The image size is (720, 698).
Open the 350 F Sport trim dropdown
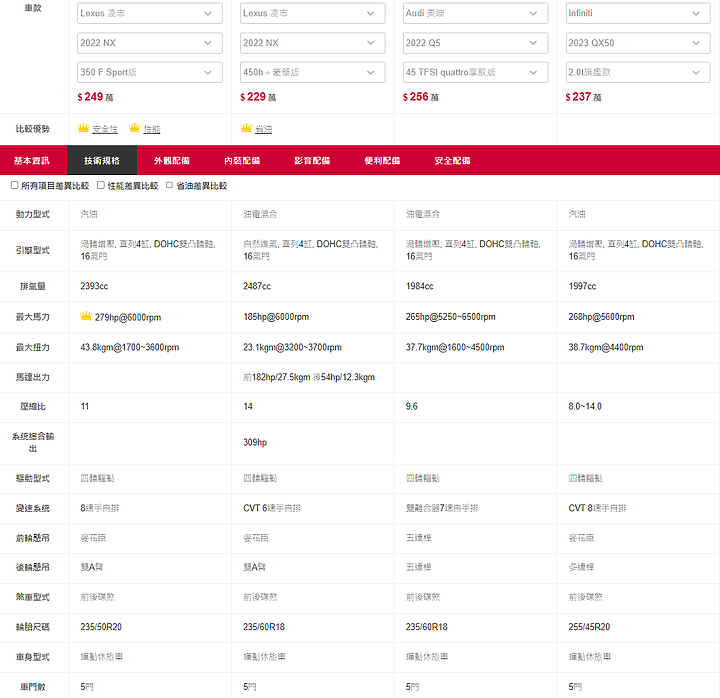pyautogui.click(x=150, y=72)
